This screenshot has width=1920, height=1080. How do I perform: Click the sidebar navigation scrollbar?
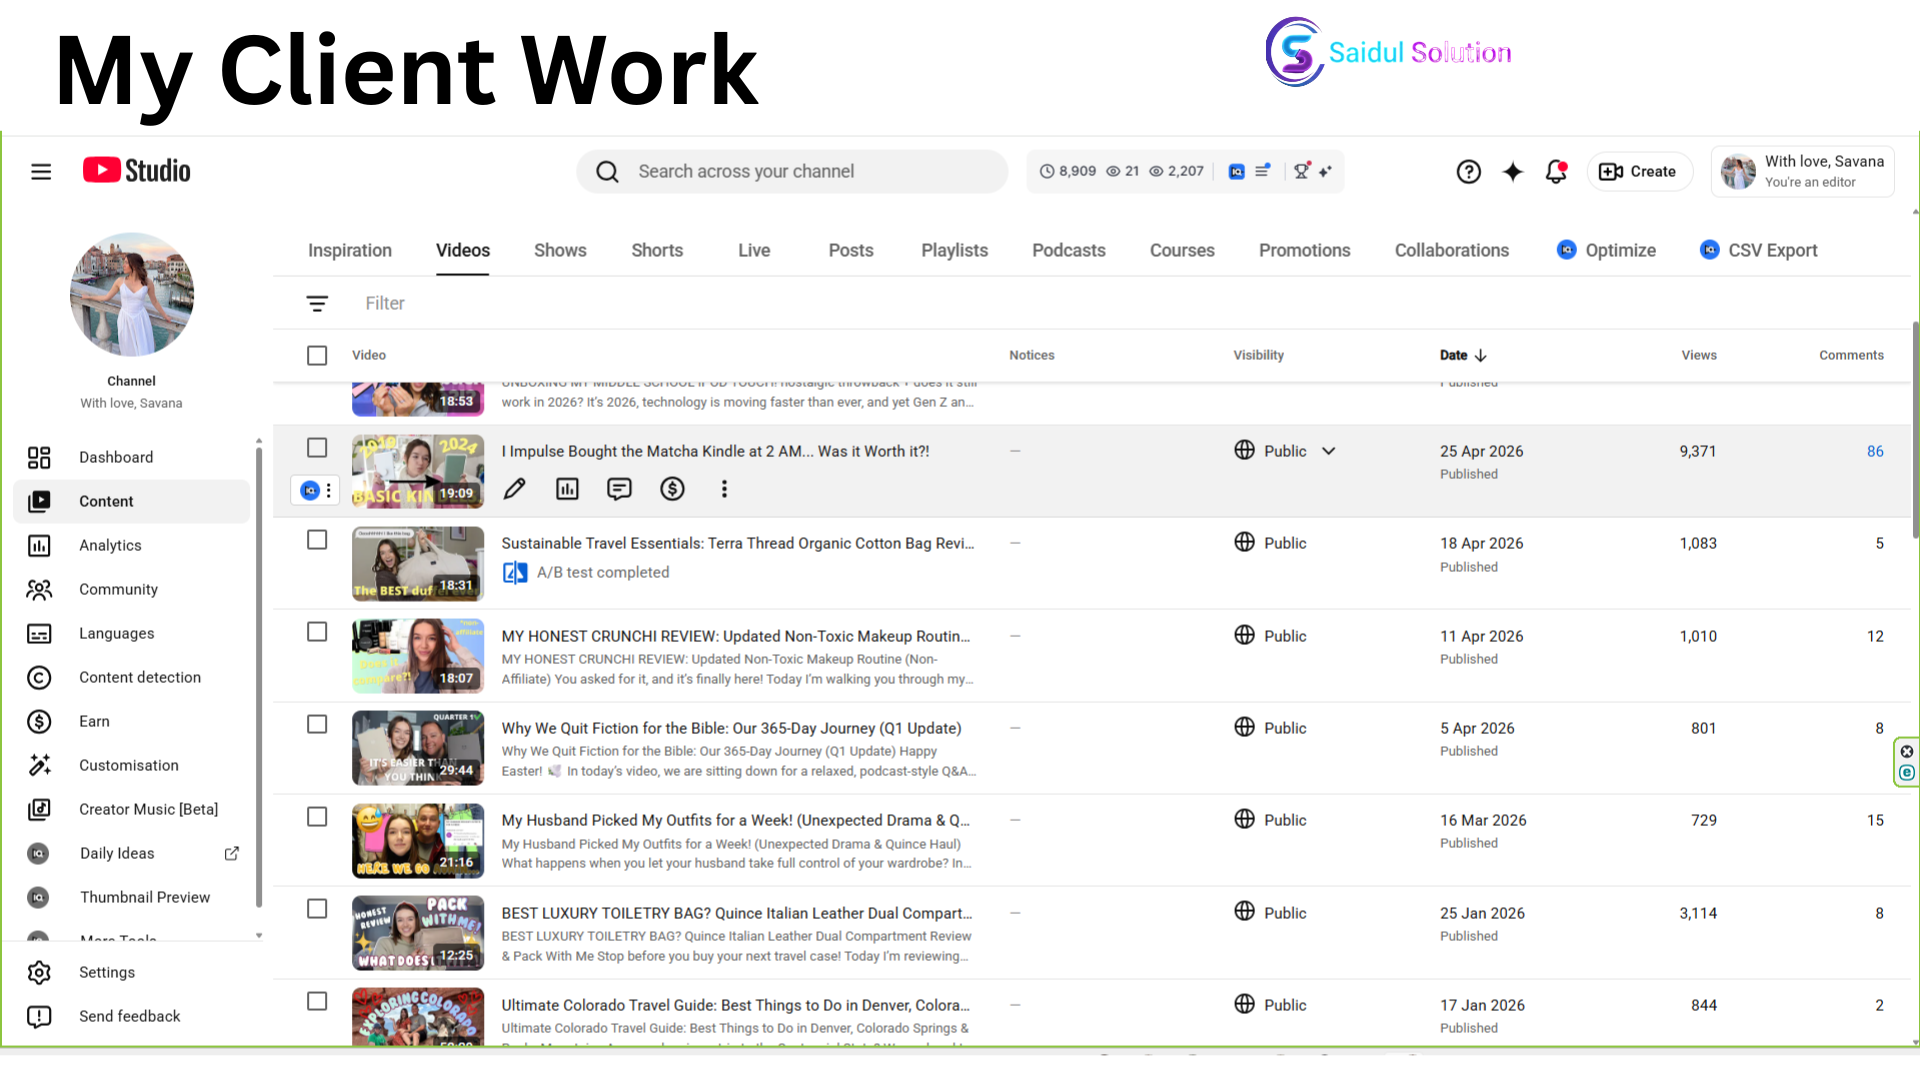click(259, 675)
